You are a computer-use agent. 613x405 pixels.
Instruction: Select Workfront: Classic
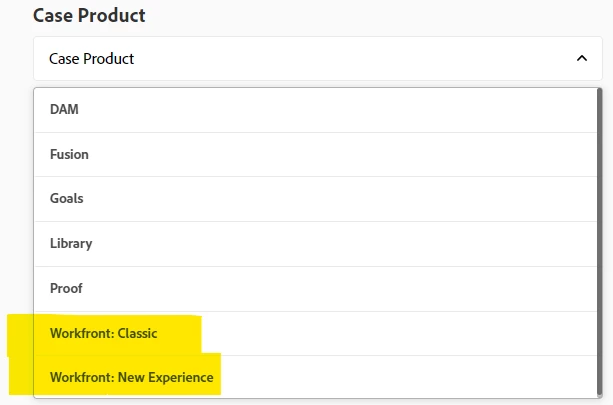316,333
